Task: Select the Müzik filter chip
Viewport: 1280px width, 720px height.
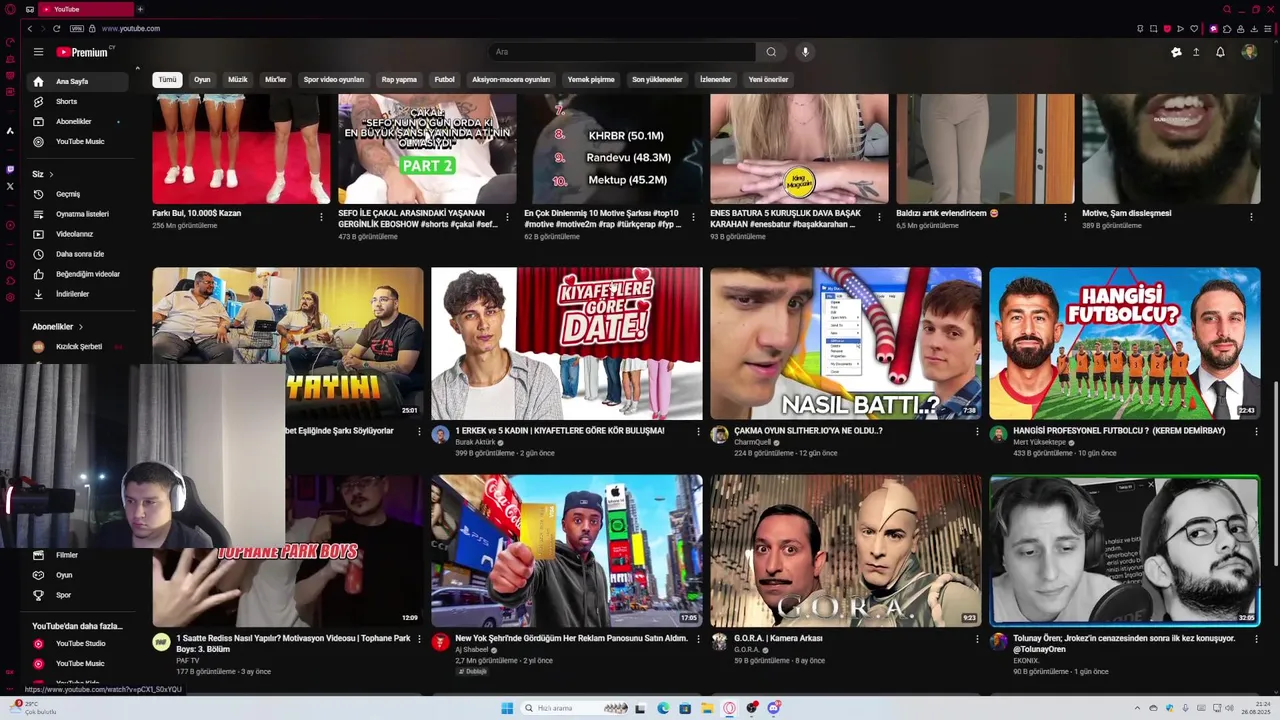Action: point(238,79)
